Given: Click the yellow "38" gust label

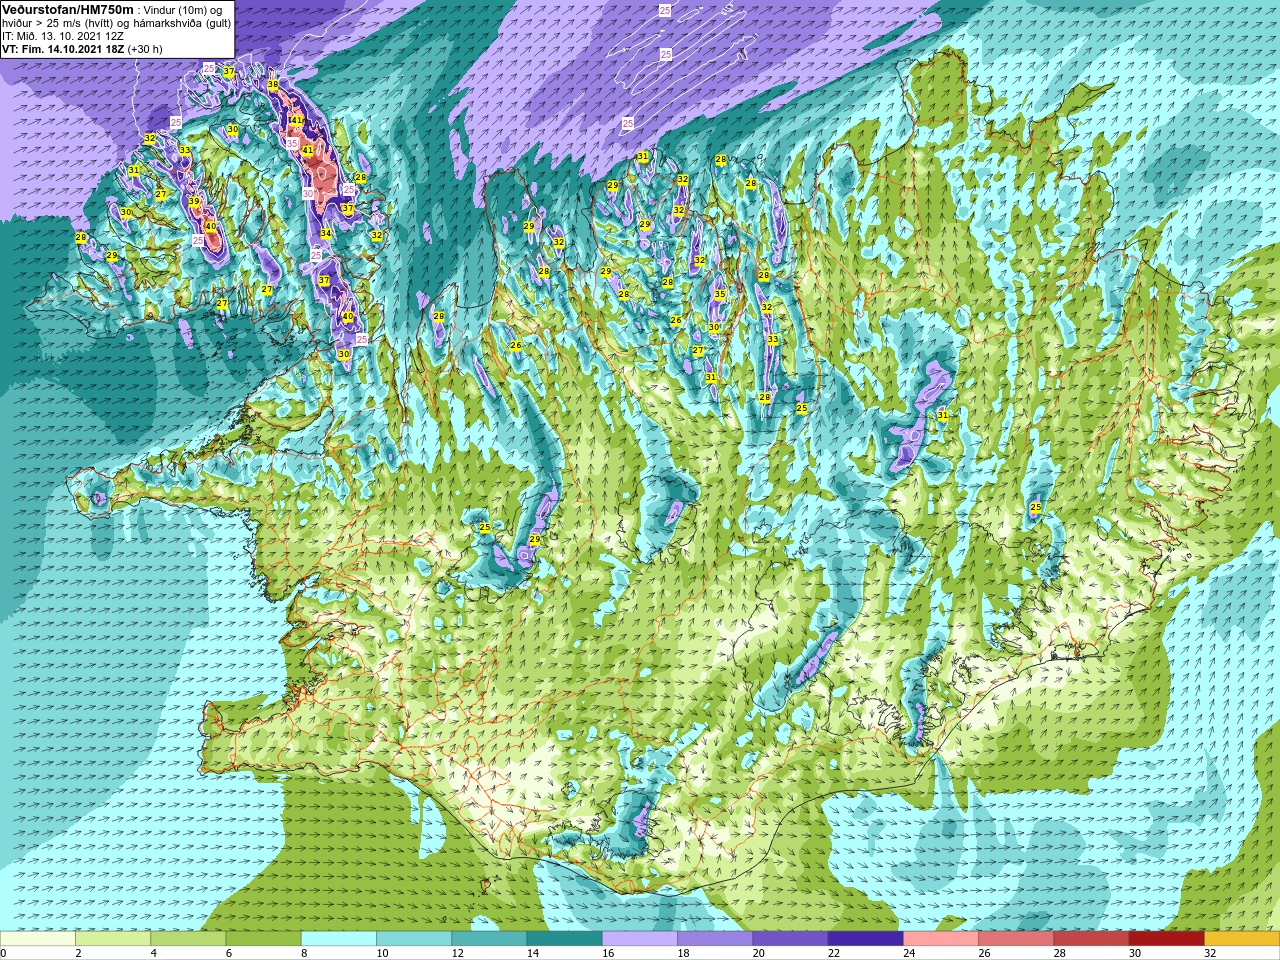Looking at the screenshot, I should [x=273, y=85].
